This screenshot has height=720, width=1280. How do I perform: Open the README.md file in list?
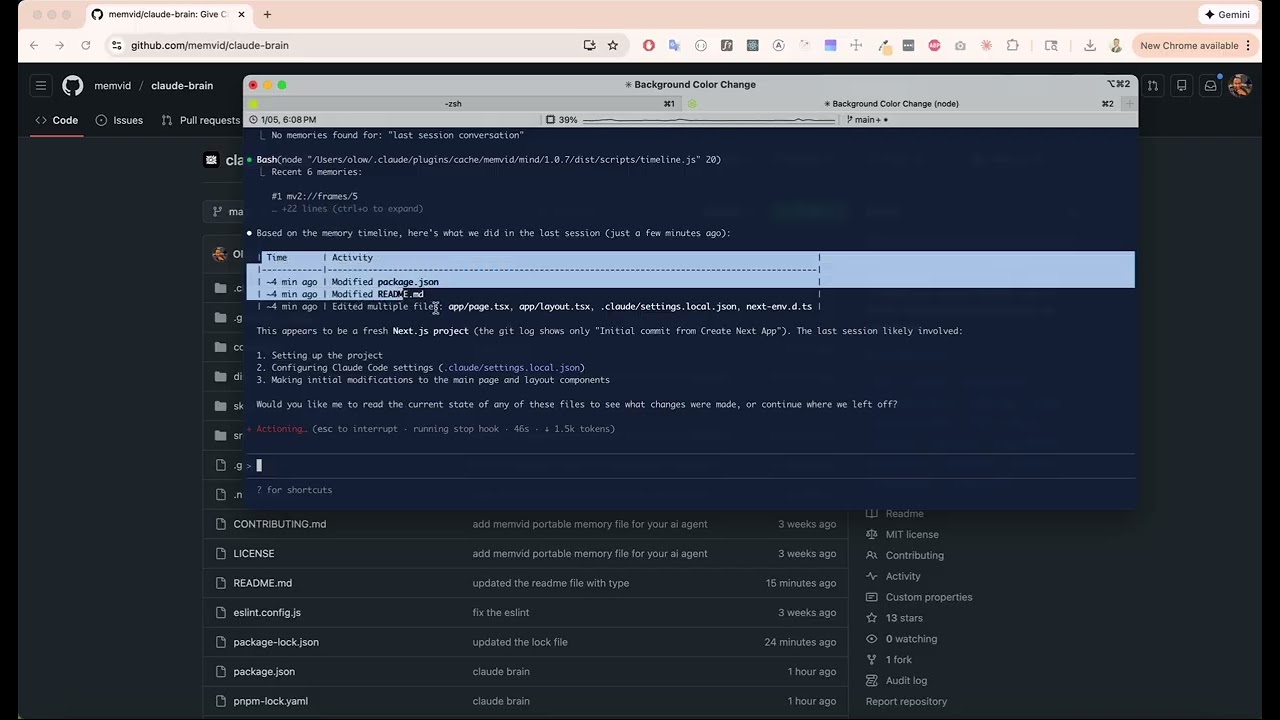(x=263, y=583)
